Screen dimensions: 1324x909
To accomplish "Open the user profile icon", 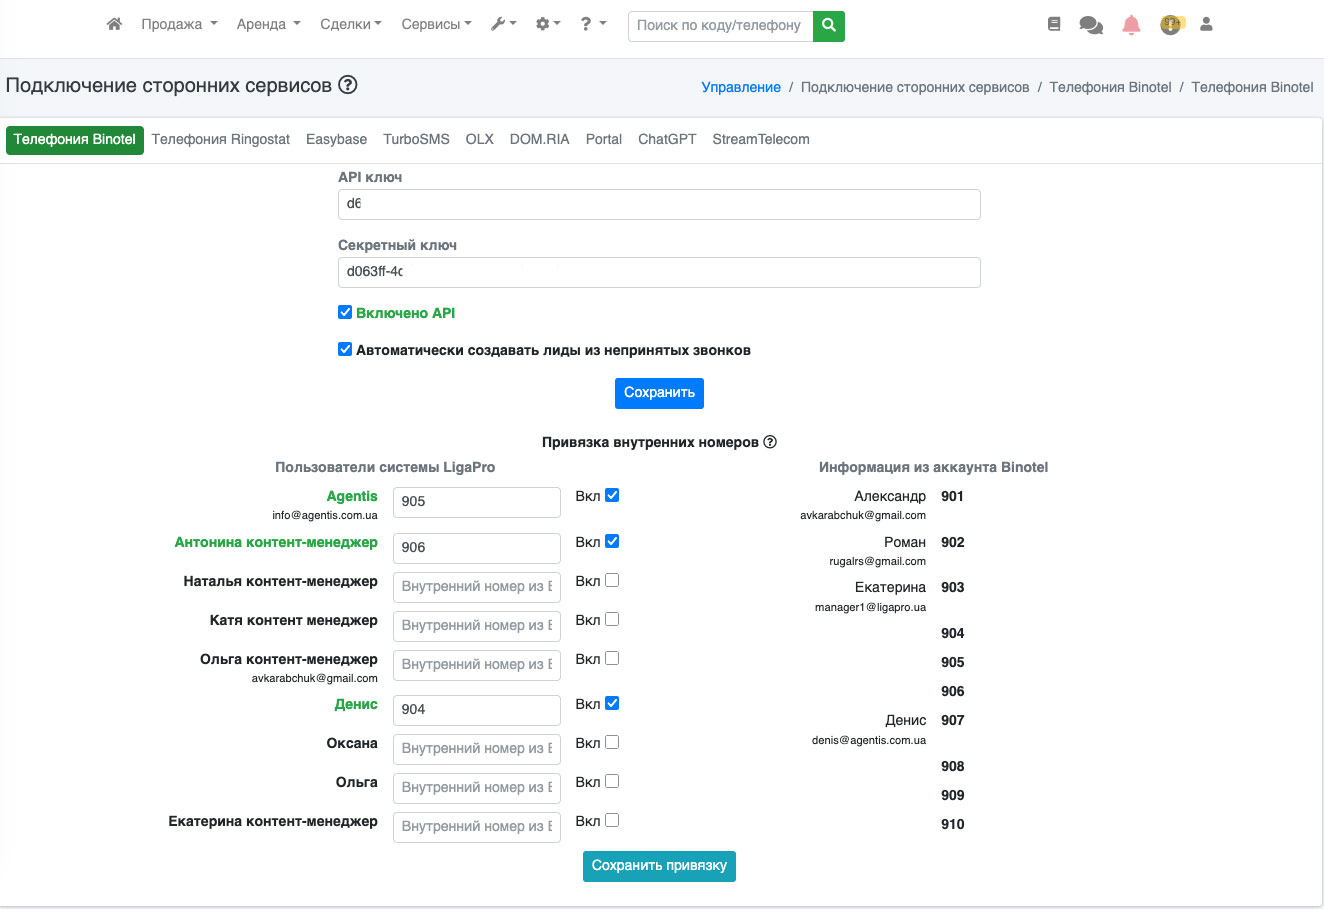I will coord(1206,24).
